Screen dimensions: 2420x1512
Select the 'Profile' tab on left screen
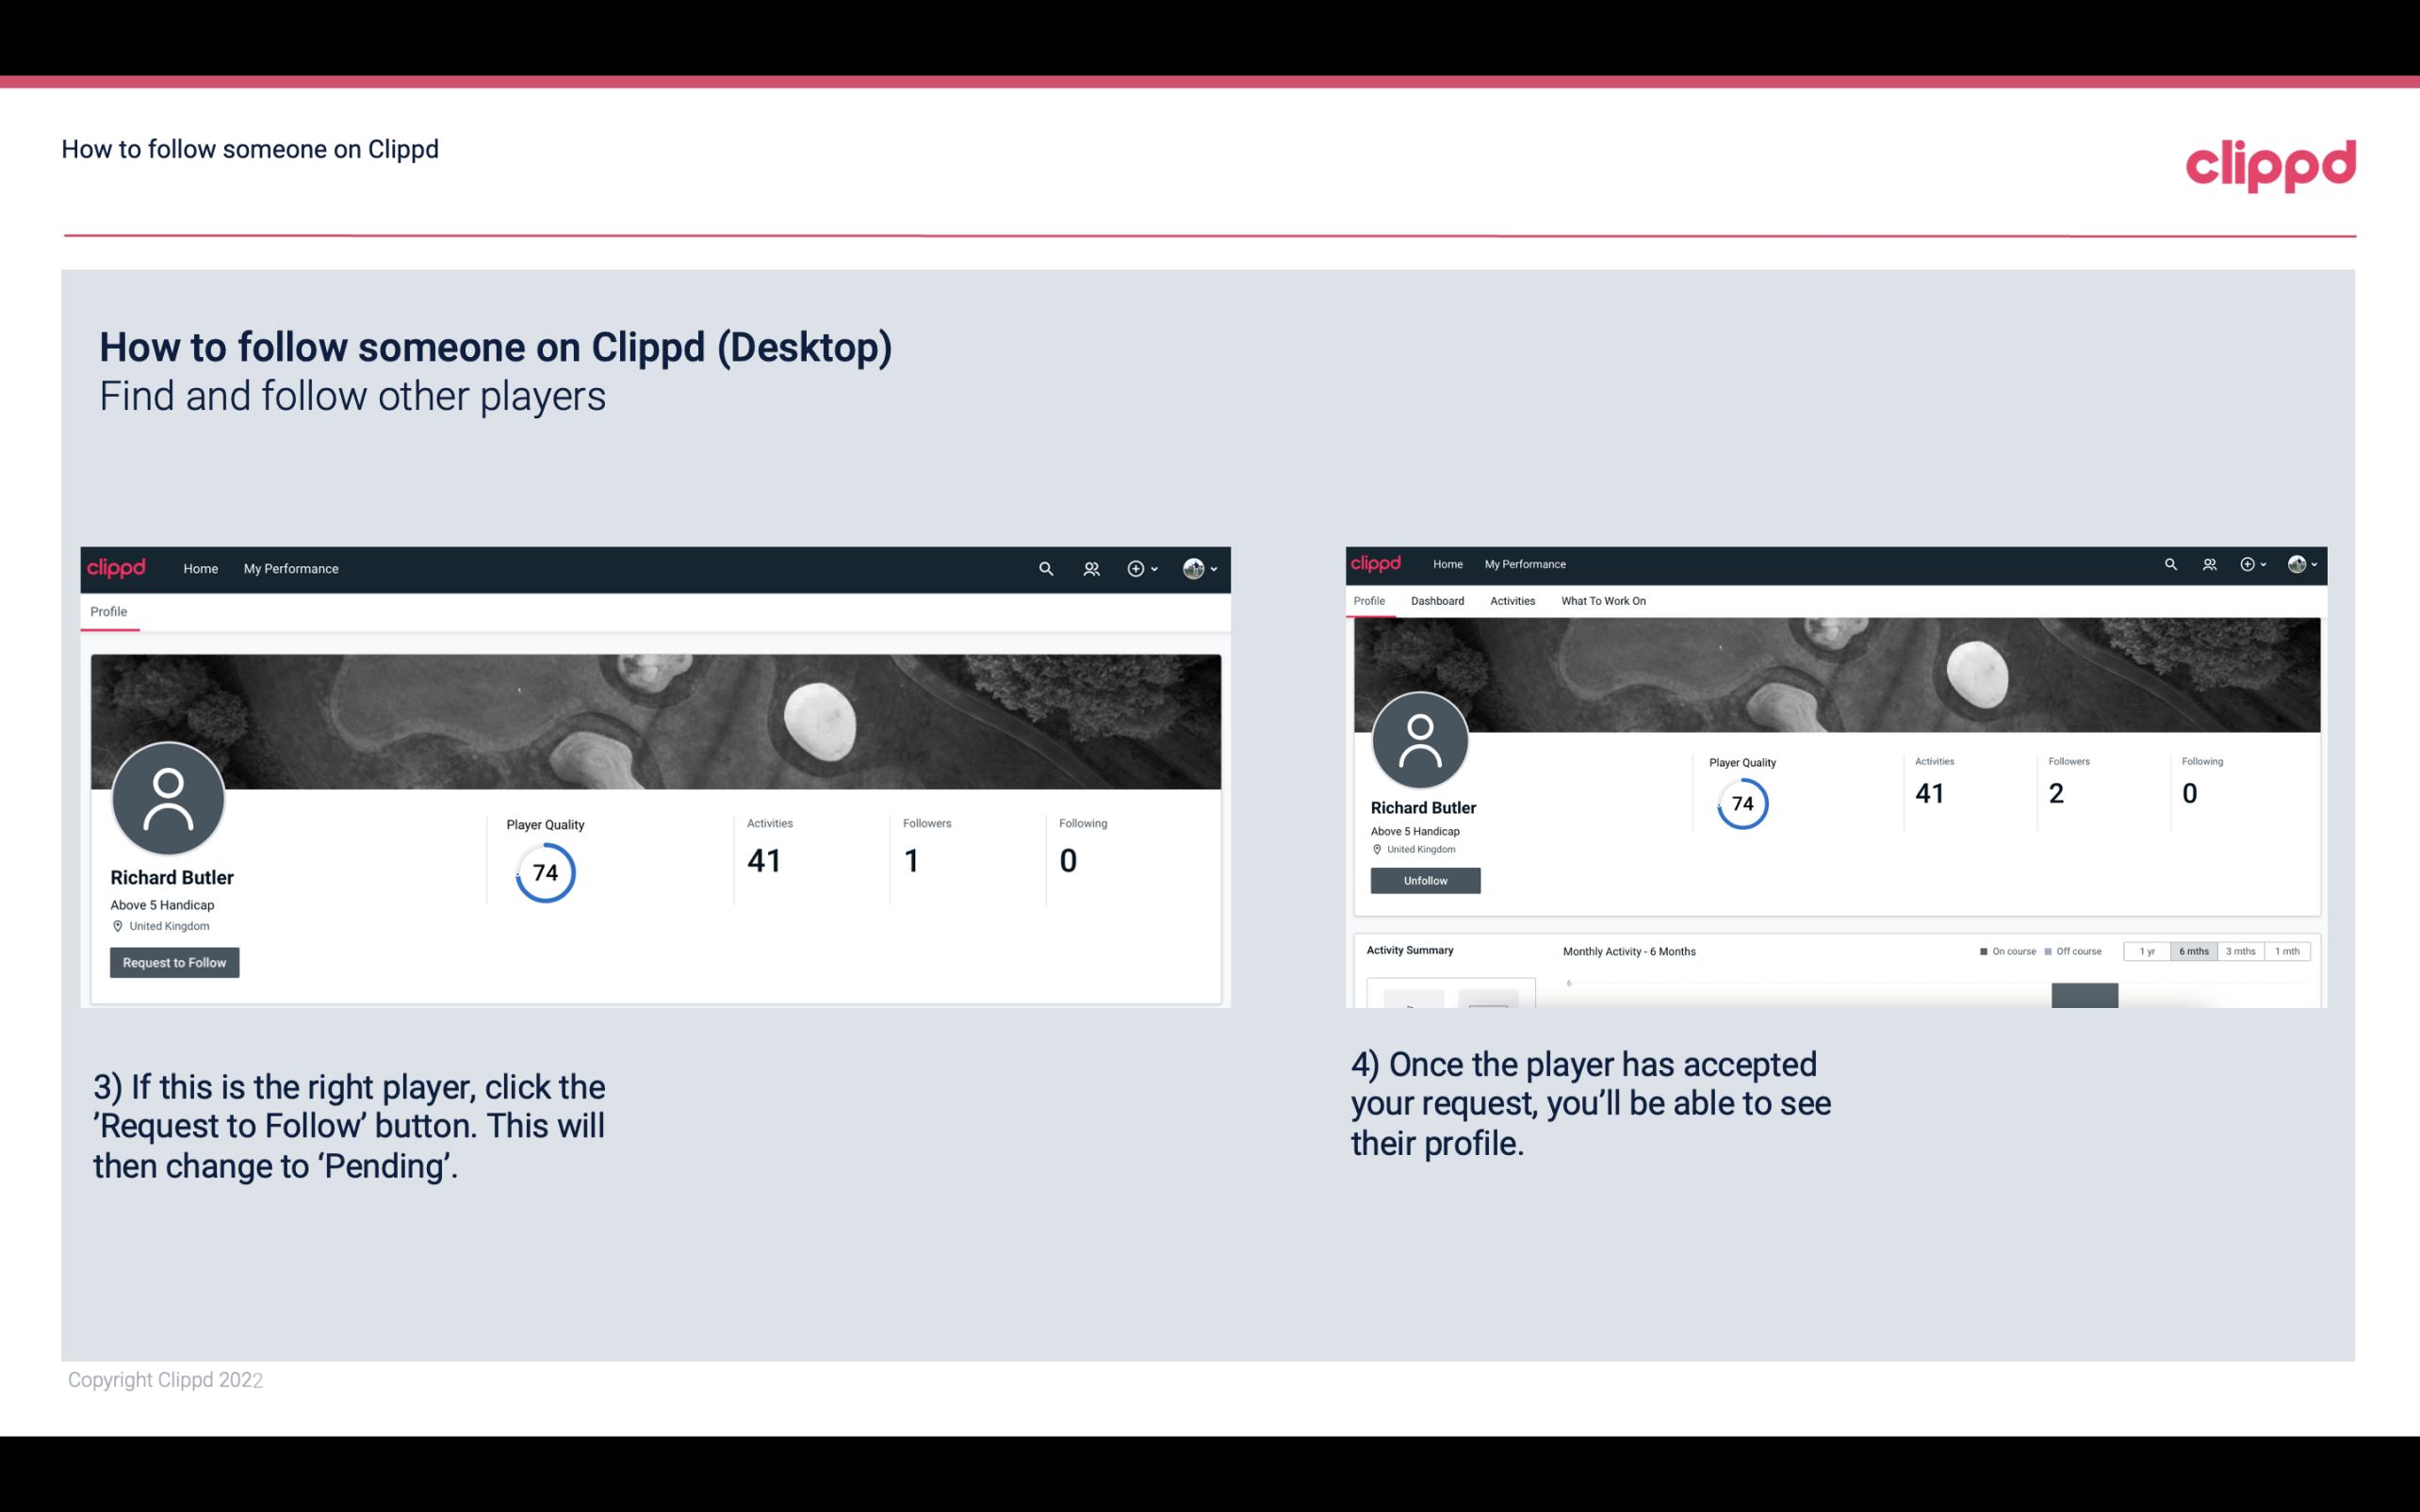point(108,611)
